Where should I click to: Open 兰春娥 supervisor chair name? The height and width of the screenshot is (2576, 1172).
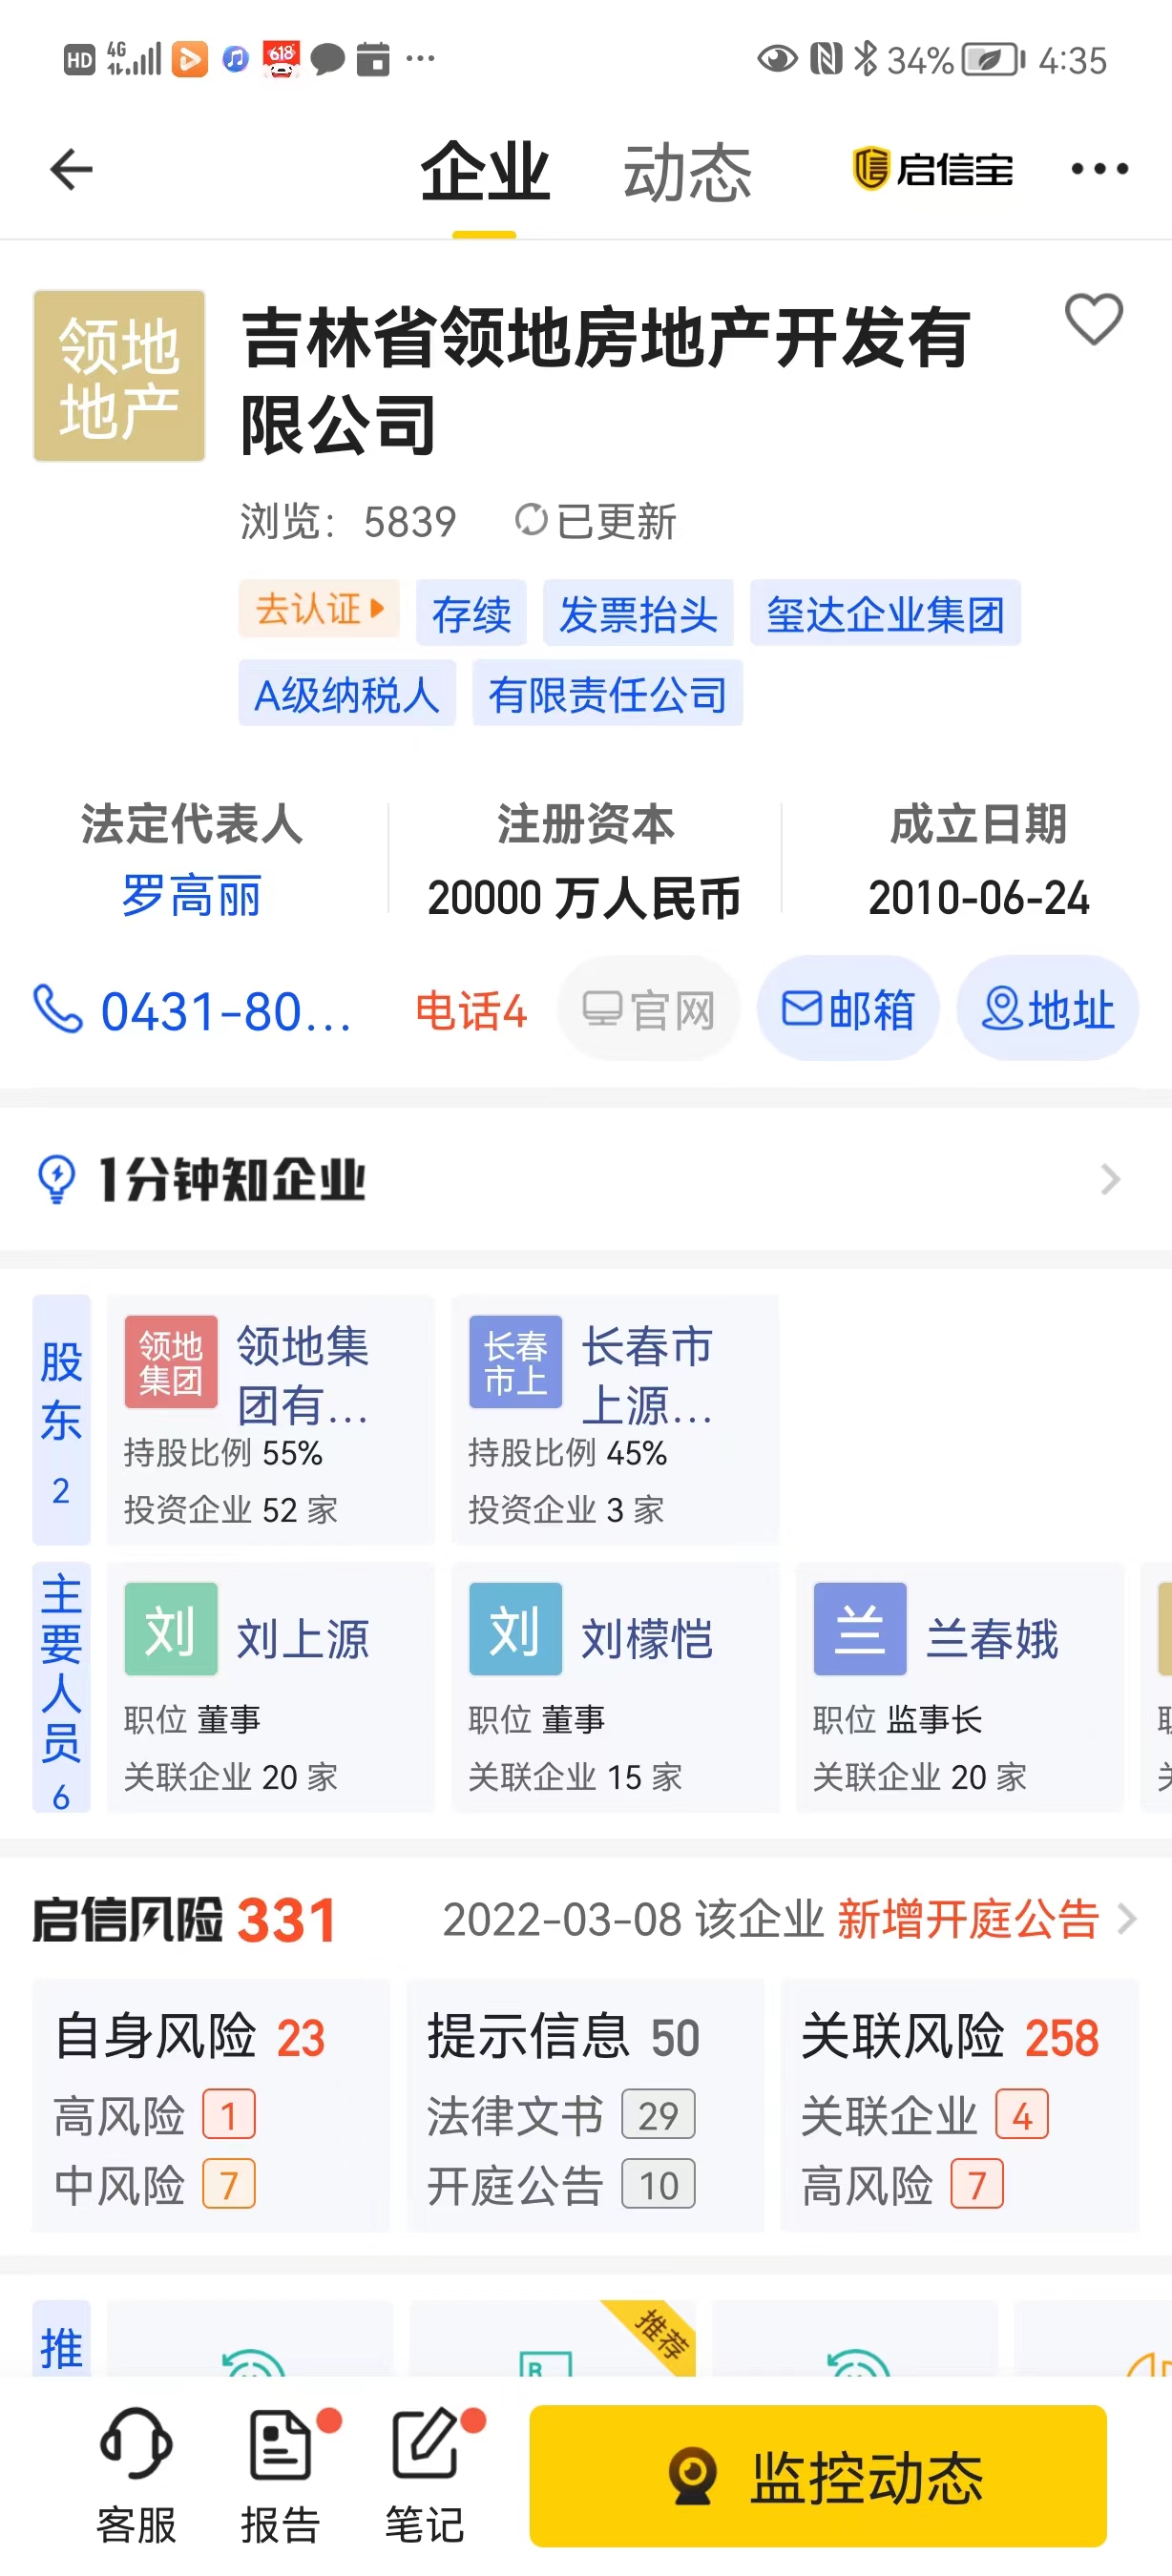(992, 1639)
